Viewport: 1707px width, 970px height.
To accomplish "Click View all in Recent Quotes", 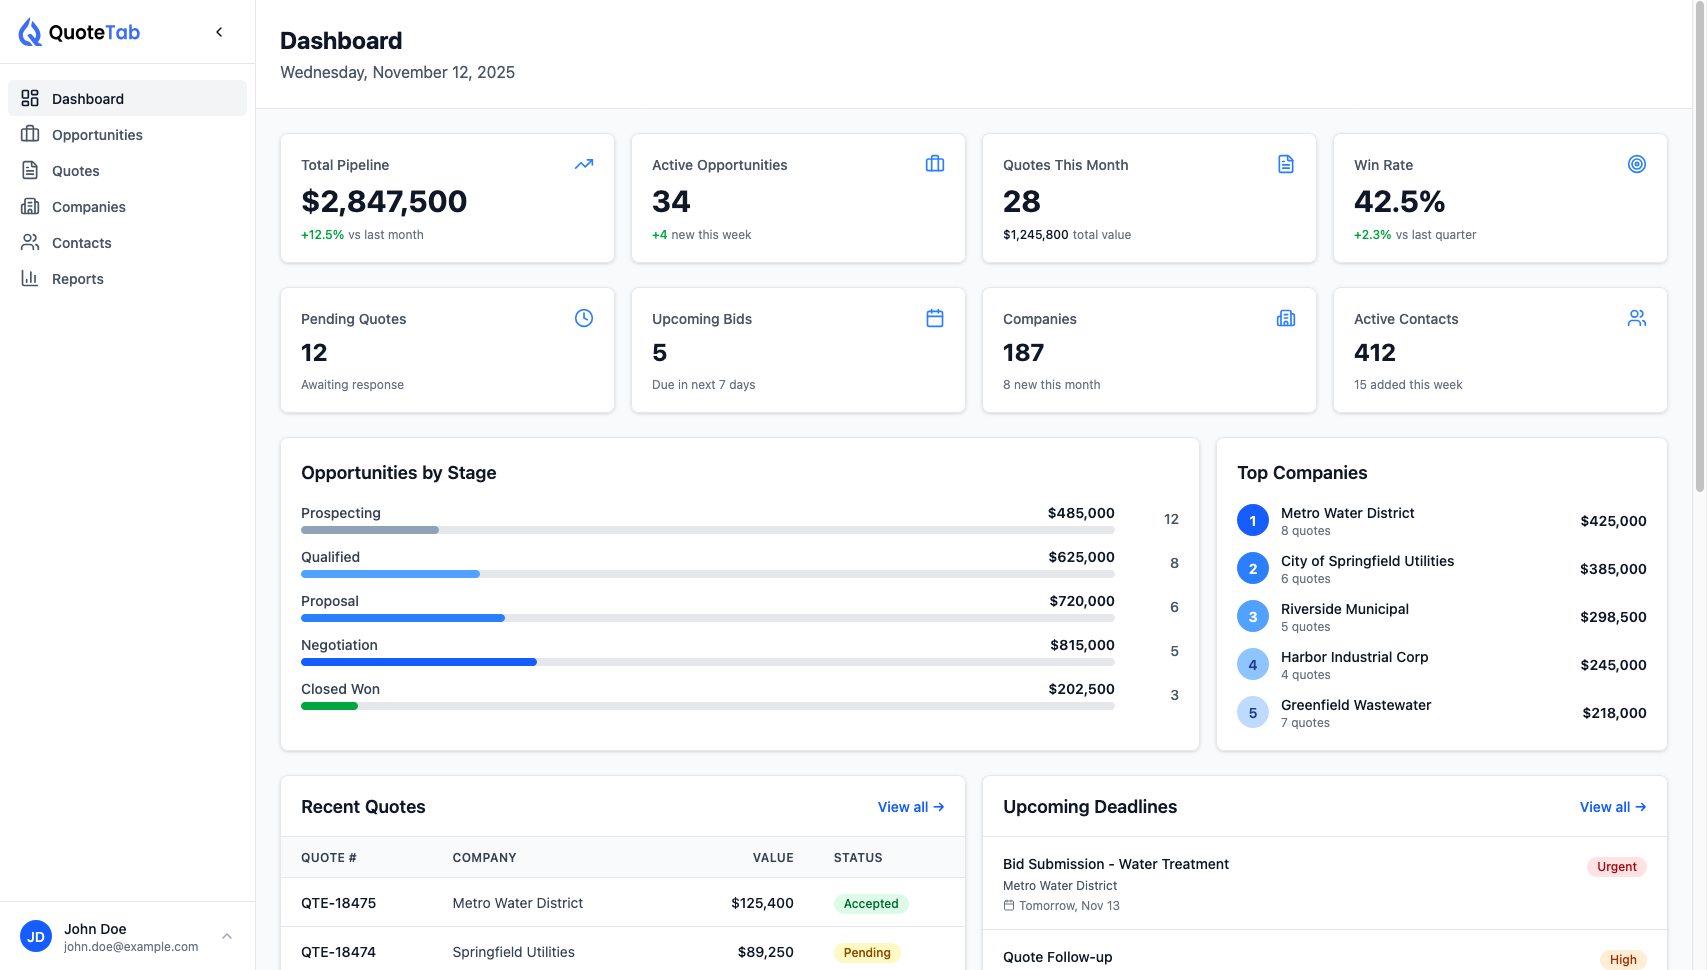I will (x=910, y=807).
